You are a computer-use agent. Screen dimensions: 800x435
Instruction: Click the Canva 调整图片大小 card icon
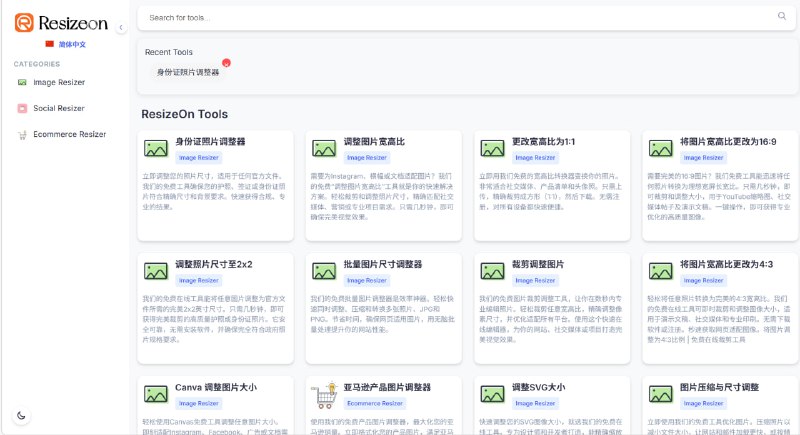pos(156,394)
